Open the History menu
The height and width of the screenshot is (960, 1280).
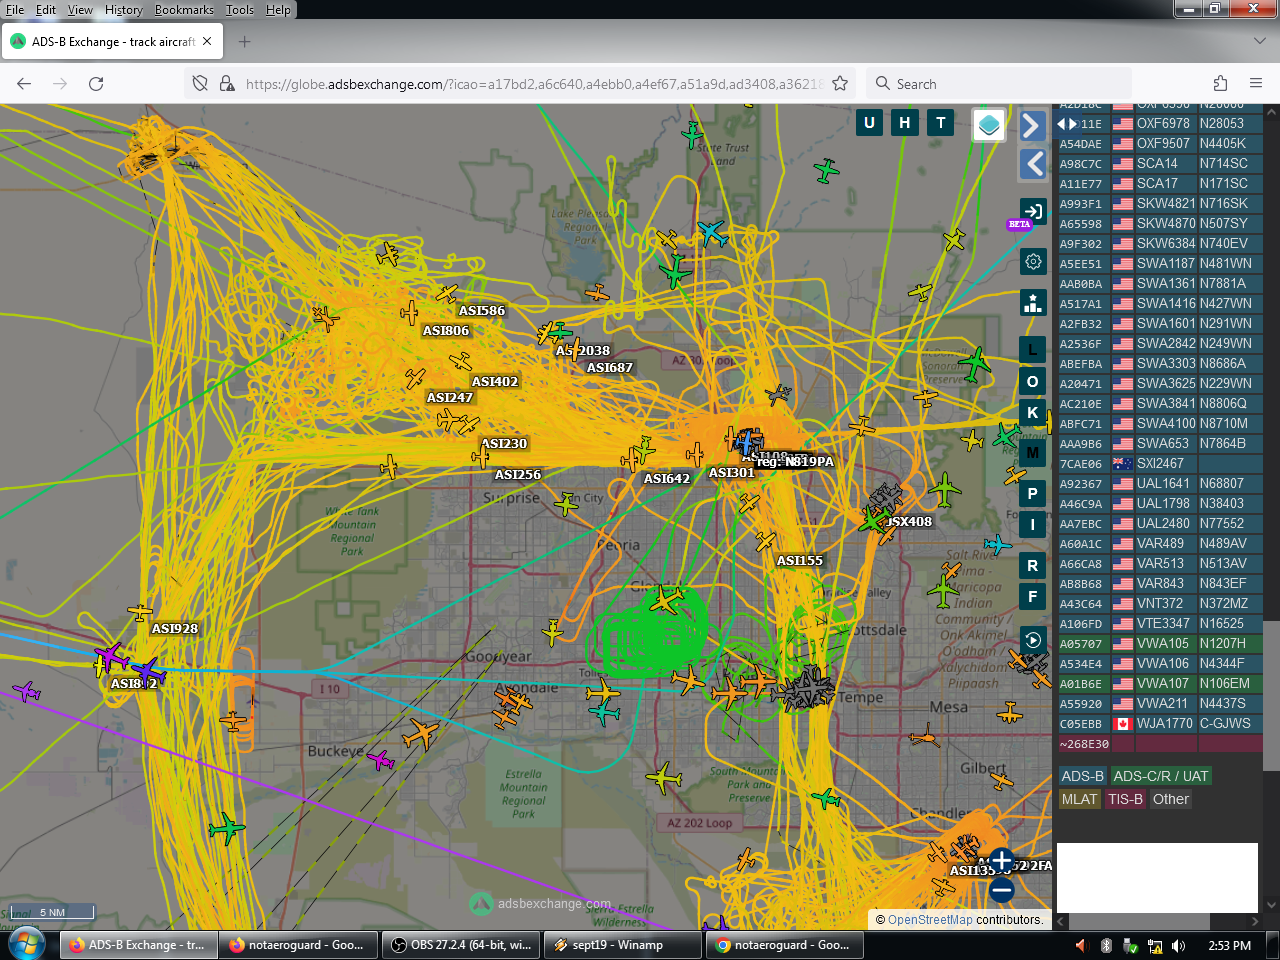(124, 10)
